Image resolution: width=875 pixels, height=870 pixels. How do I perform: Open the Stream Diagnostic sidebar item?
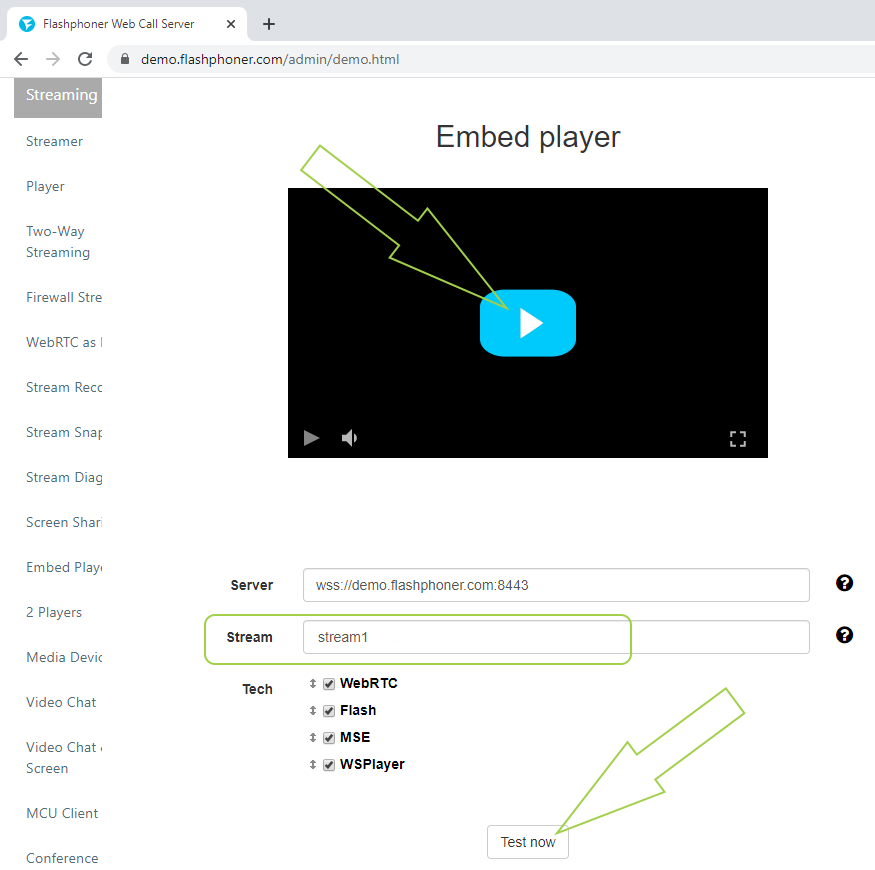(x=64, y=477)
